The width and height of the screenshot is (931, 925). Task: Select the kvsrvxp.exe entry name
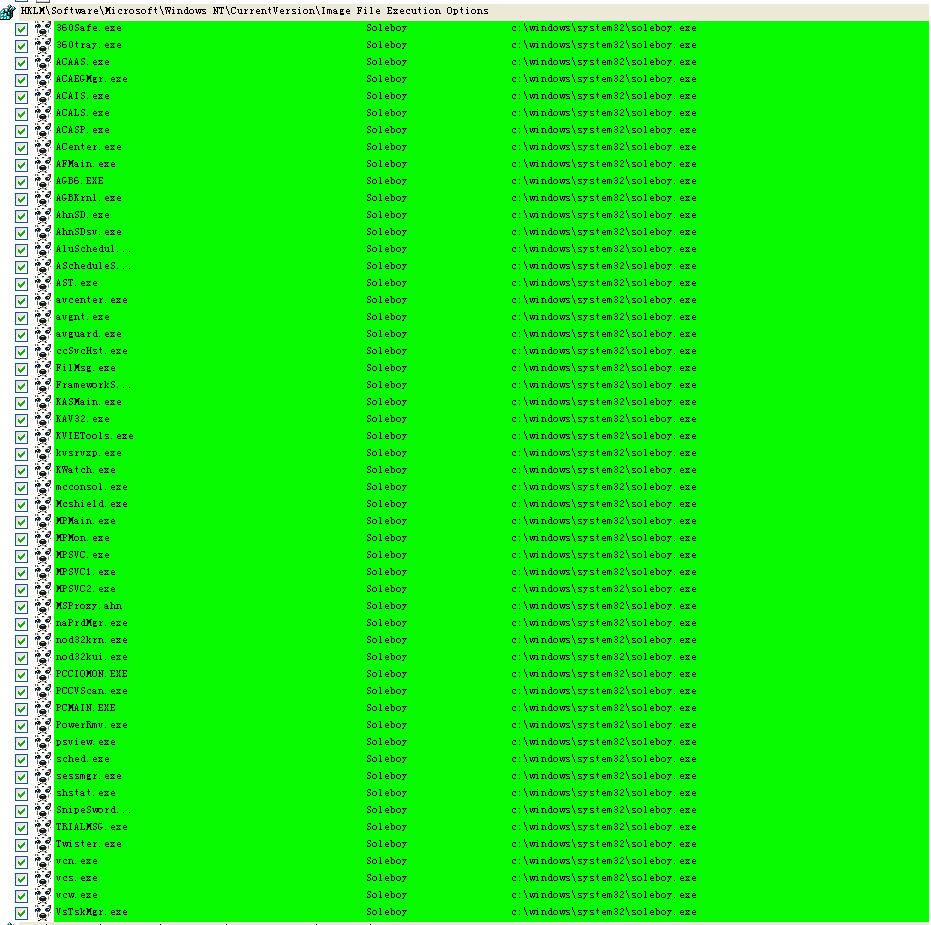pyautogui.click(x=88, y=453)
